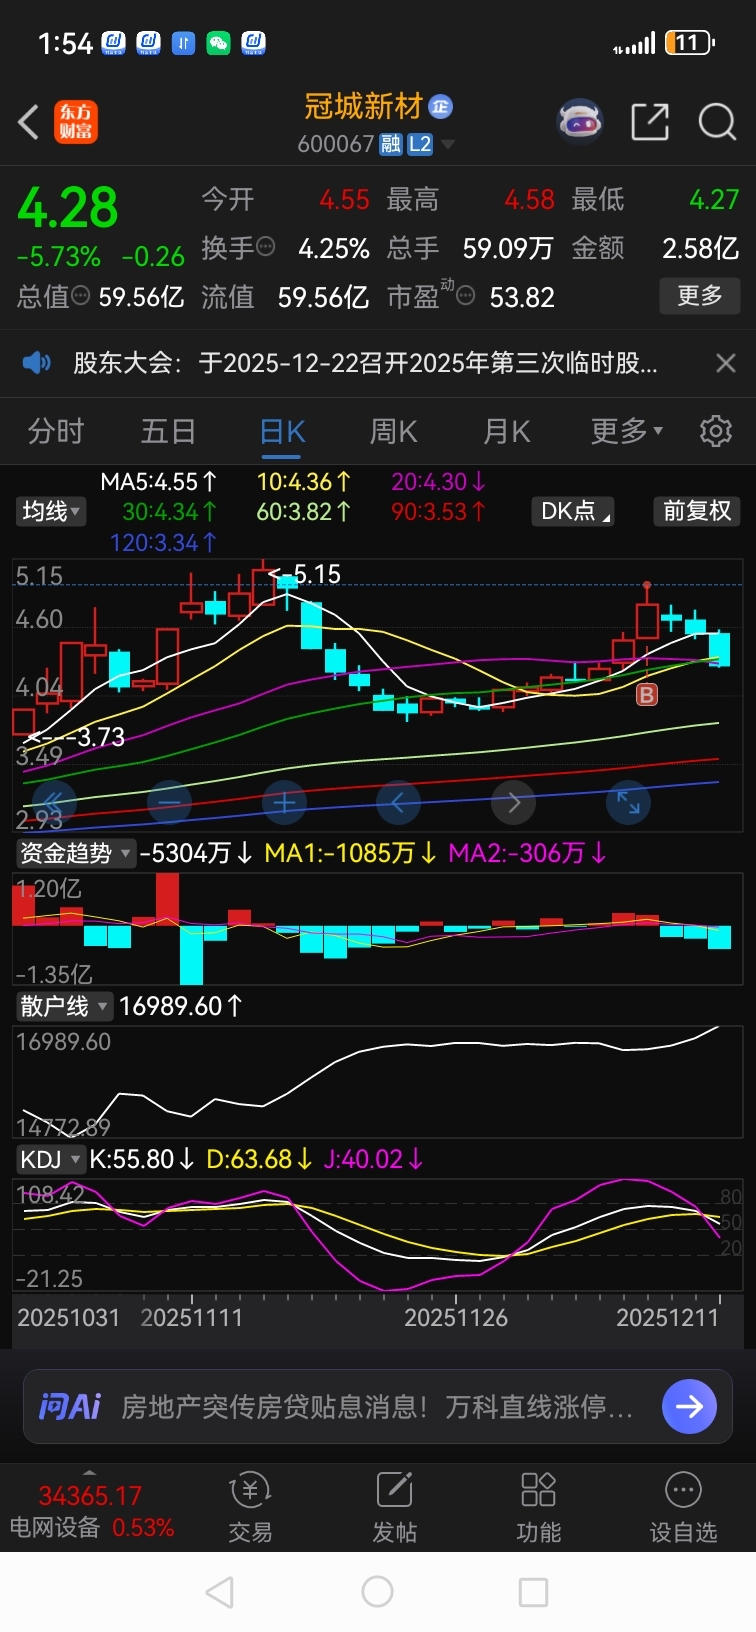Dismiss the 股东大会 notice with X
Image resolution: width=756 pixels, height=1632 pixels.
(726, 362)
